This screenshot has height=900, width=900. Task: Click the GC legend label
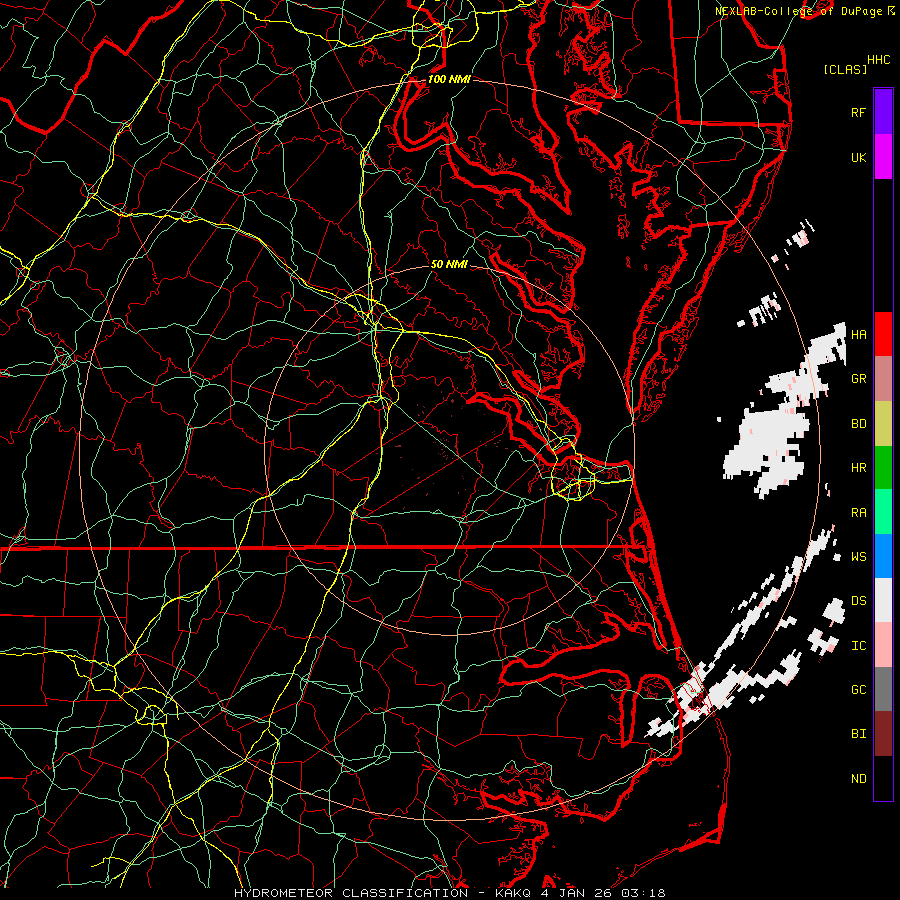pos(858,689)
